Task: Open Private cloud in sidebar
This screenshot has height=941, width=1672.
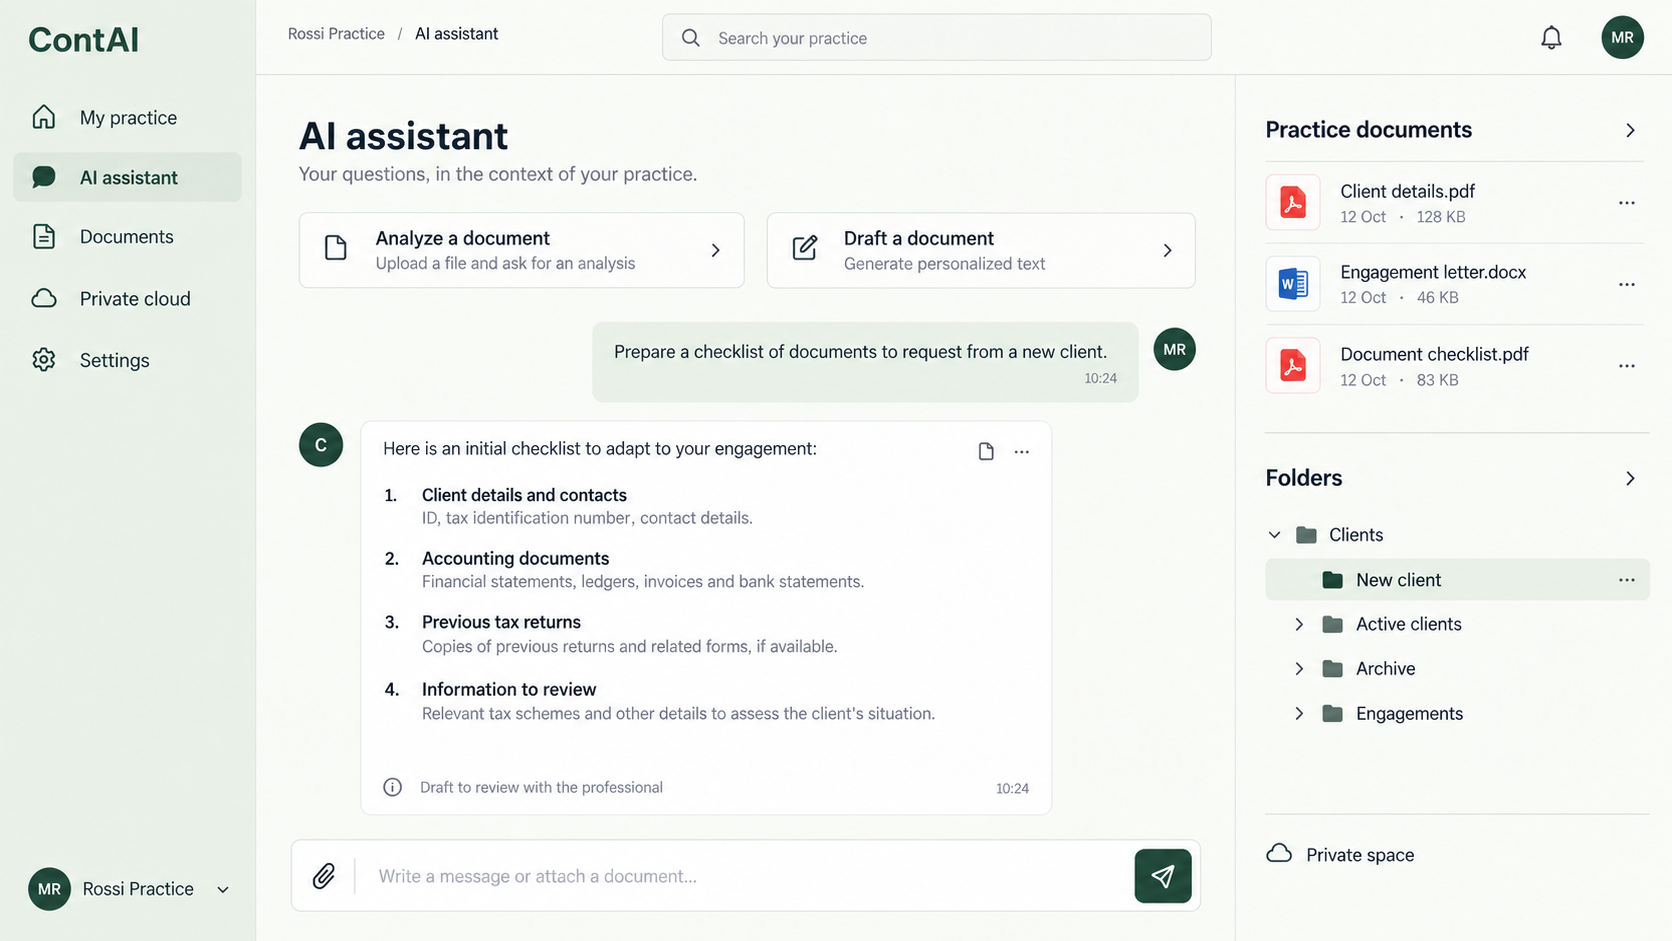Action: [x=128, y=298]
